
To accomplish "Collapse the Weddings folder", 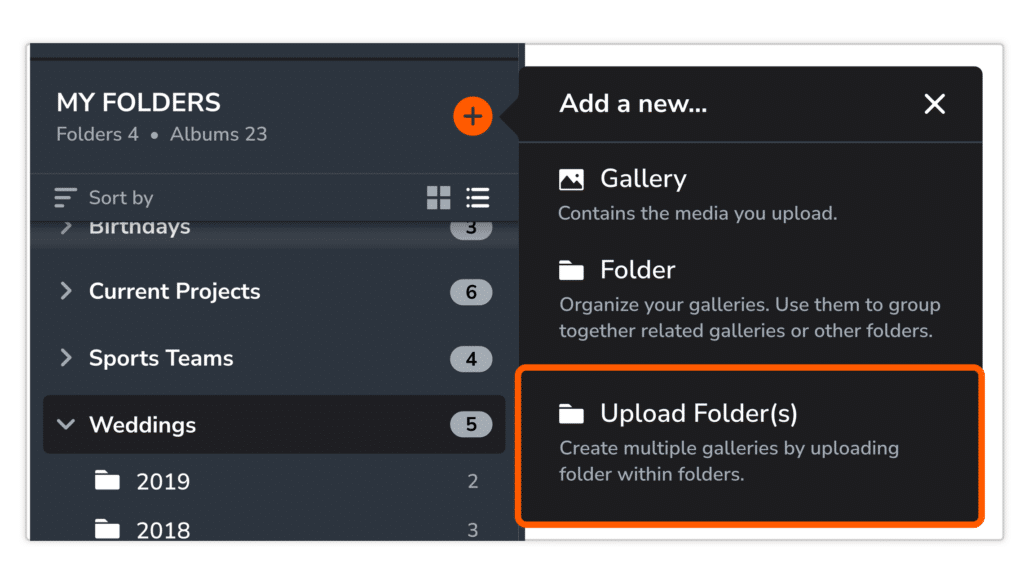I will [x=66, y=424].
